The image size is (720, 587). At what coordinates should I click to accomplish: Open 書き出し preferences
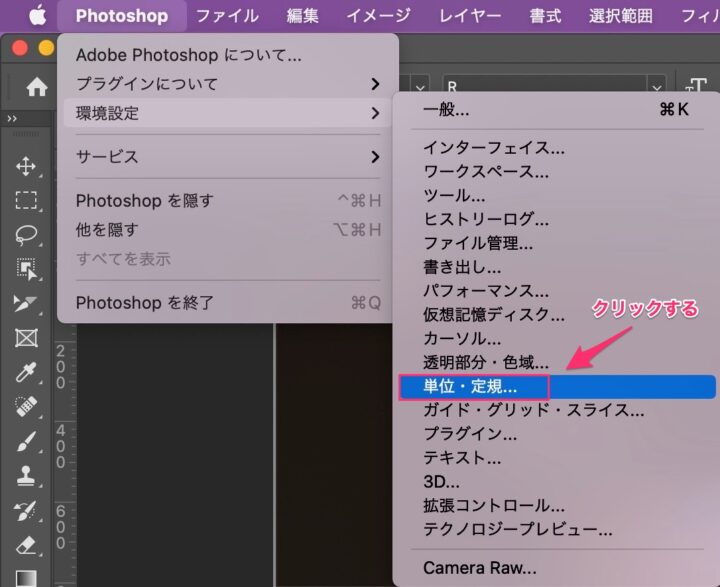tap(557, 267)
